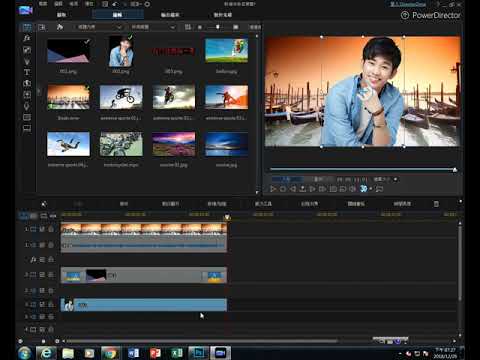Open the Transition Room
480x360 pixels.
tap(27, 83)
